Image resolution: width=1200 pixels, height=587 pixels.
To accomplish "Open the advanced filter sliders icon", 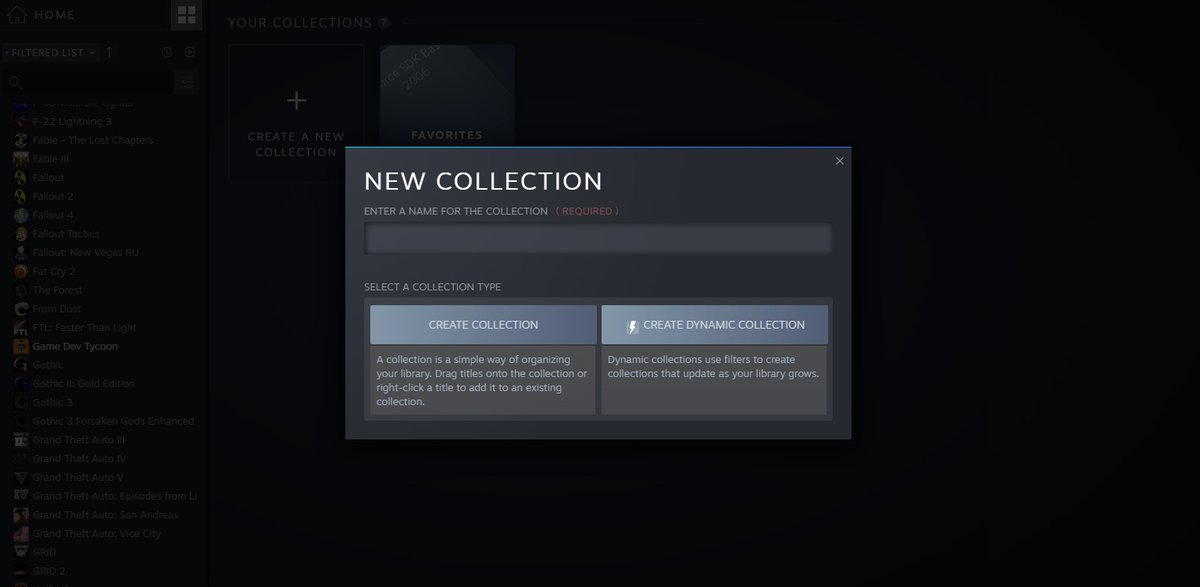I will [185, 83].
